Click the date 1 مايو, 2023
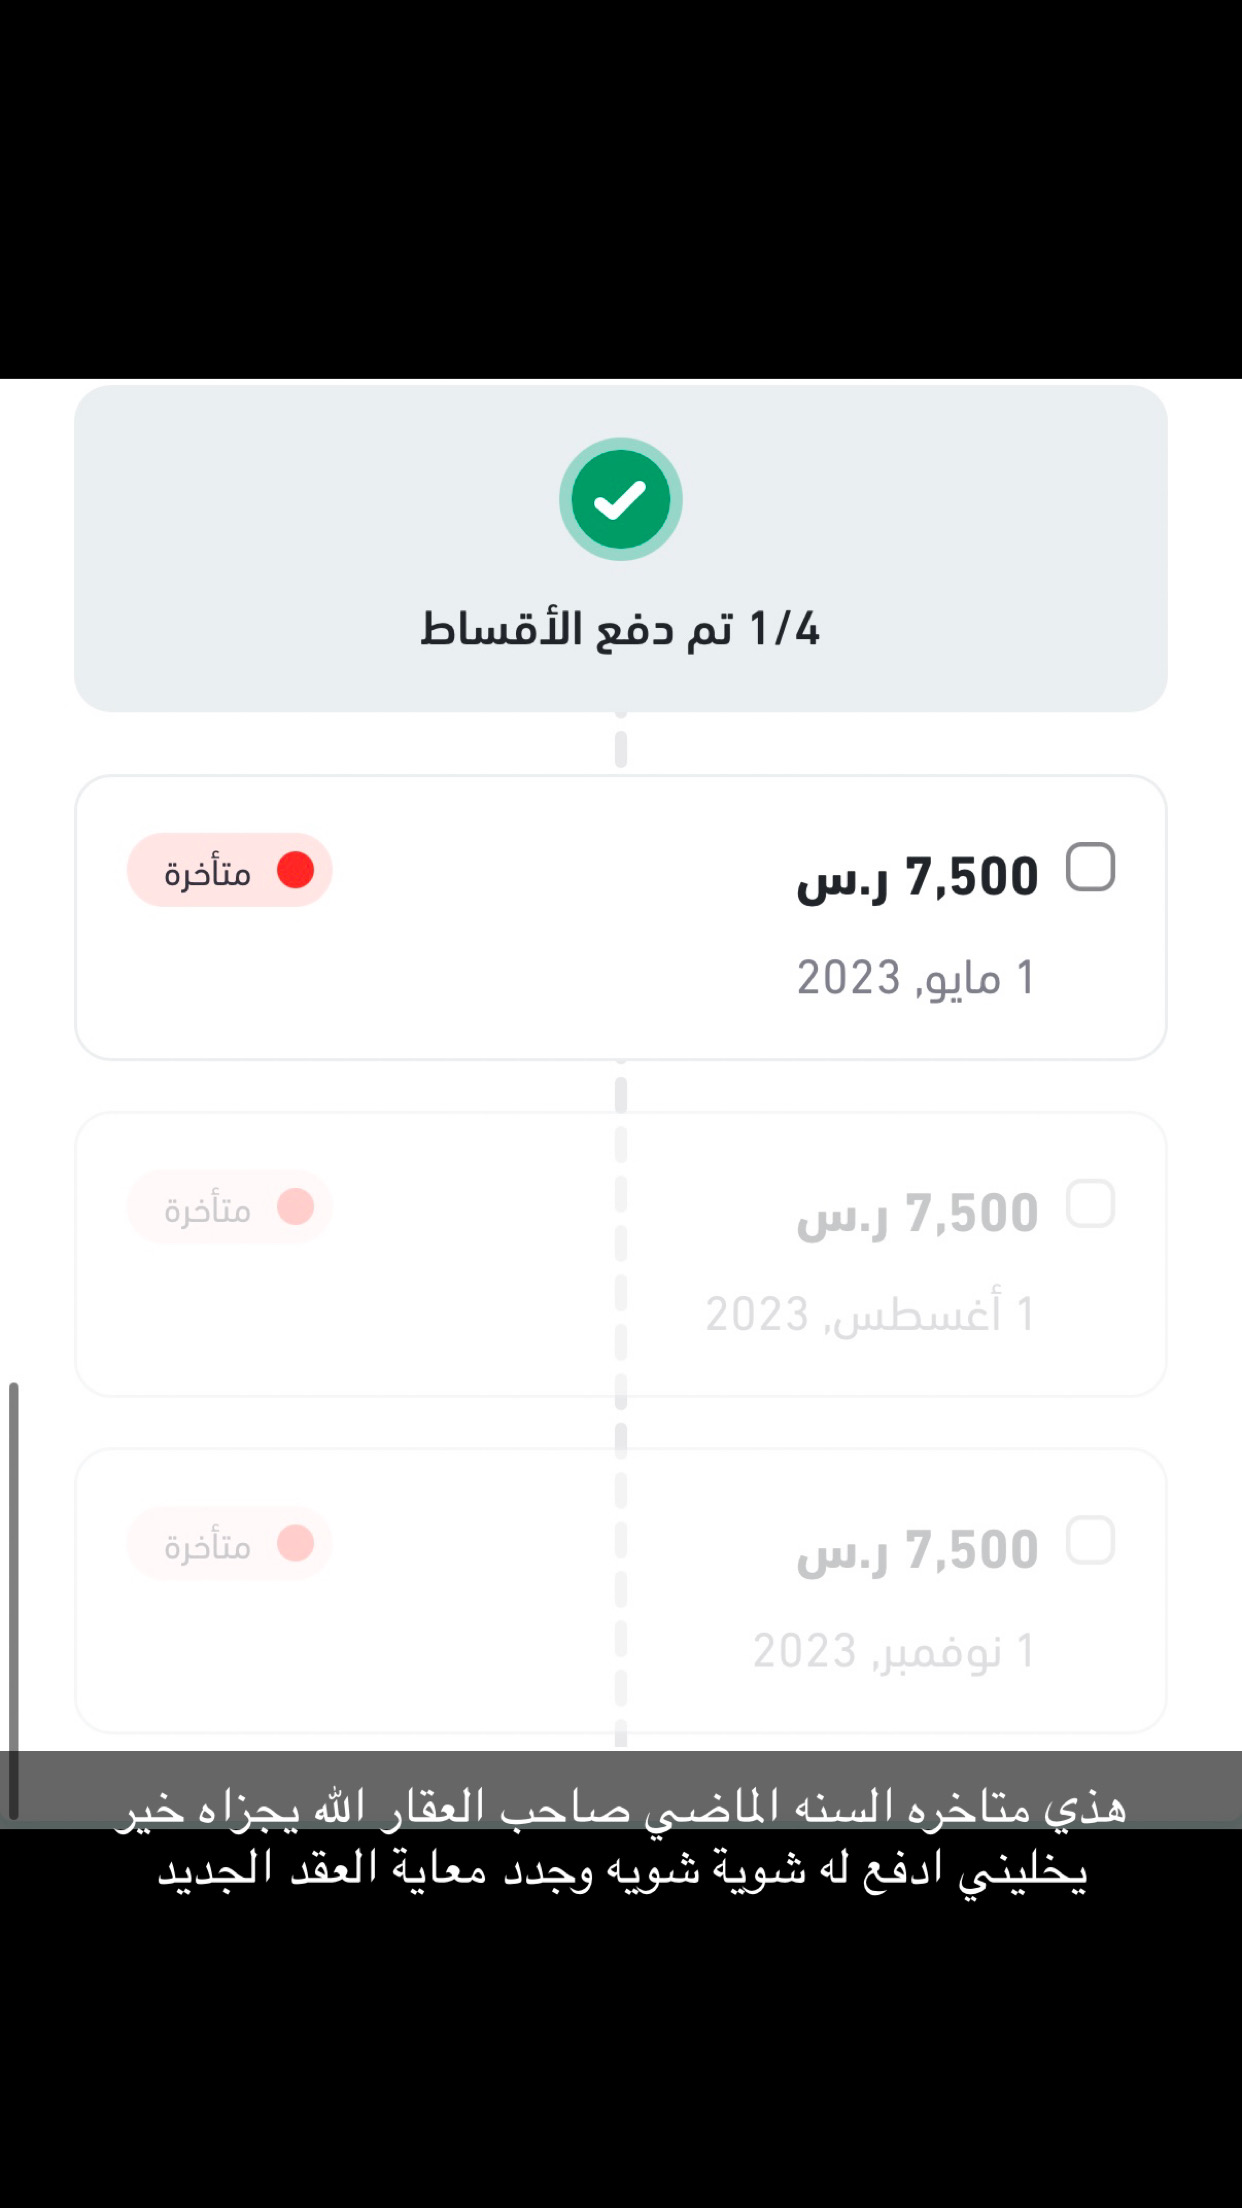 [915, 977]
